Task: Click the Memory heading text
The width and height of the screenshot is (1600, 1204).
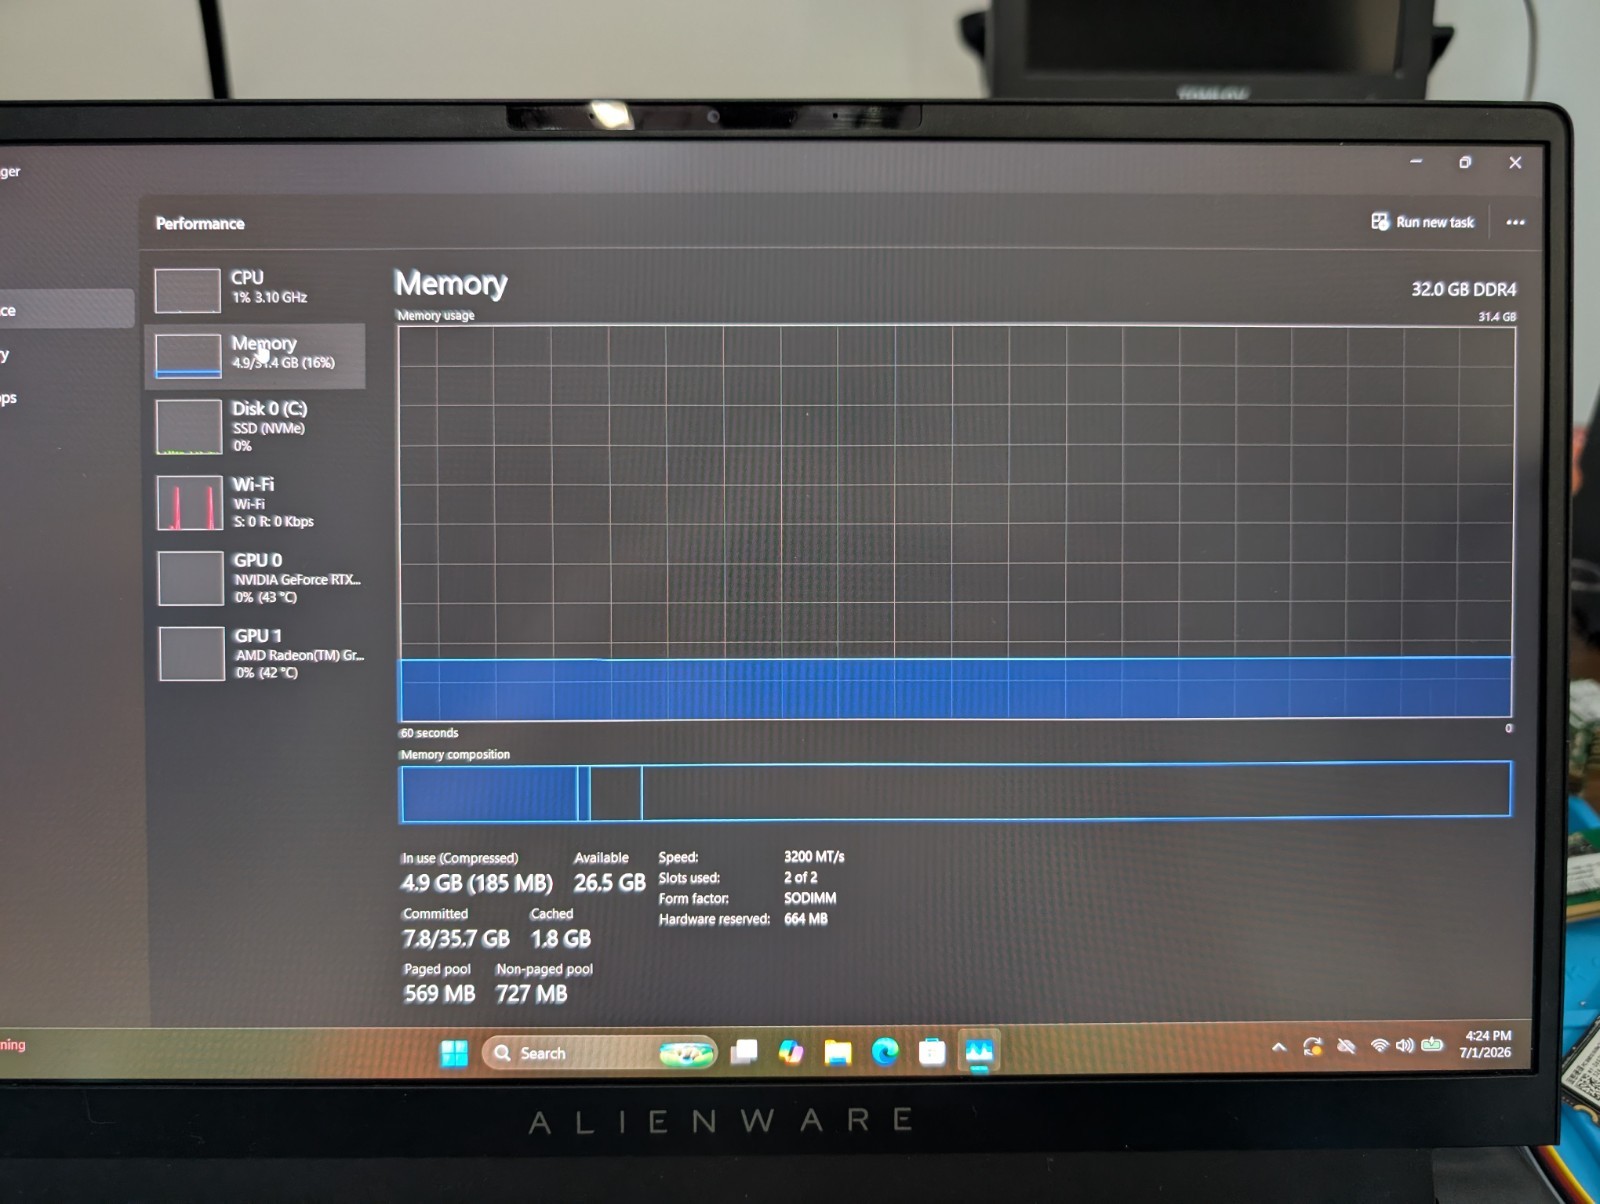Action: pos(451,284)
